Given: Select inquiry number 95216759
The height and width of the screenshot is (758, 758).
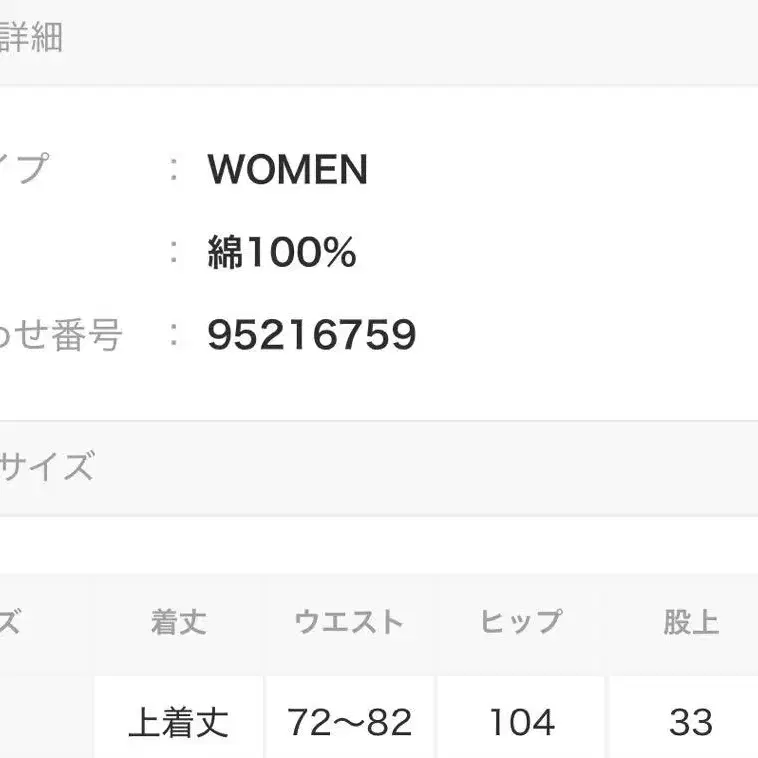Looking at the screenshot, I should (x=311, y=336).
